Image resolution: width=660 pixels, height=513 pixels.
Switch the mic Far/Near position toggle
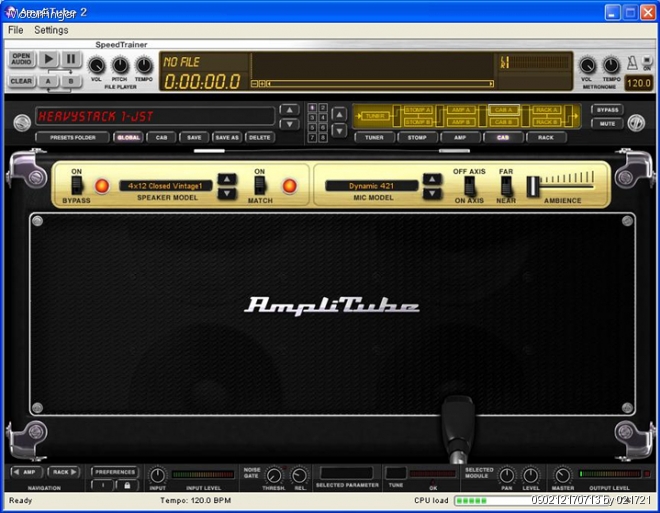[x=506, y=186]
